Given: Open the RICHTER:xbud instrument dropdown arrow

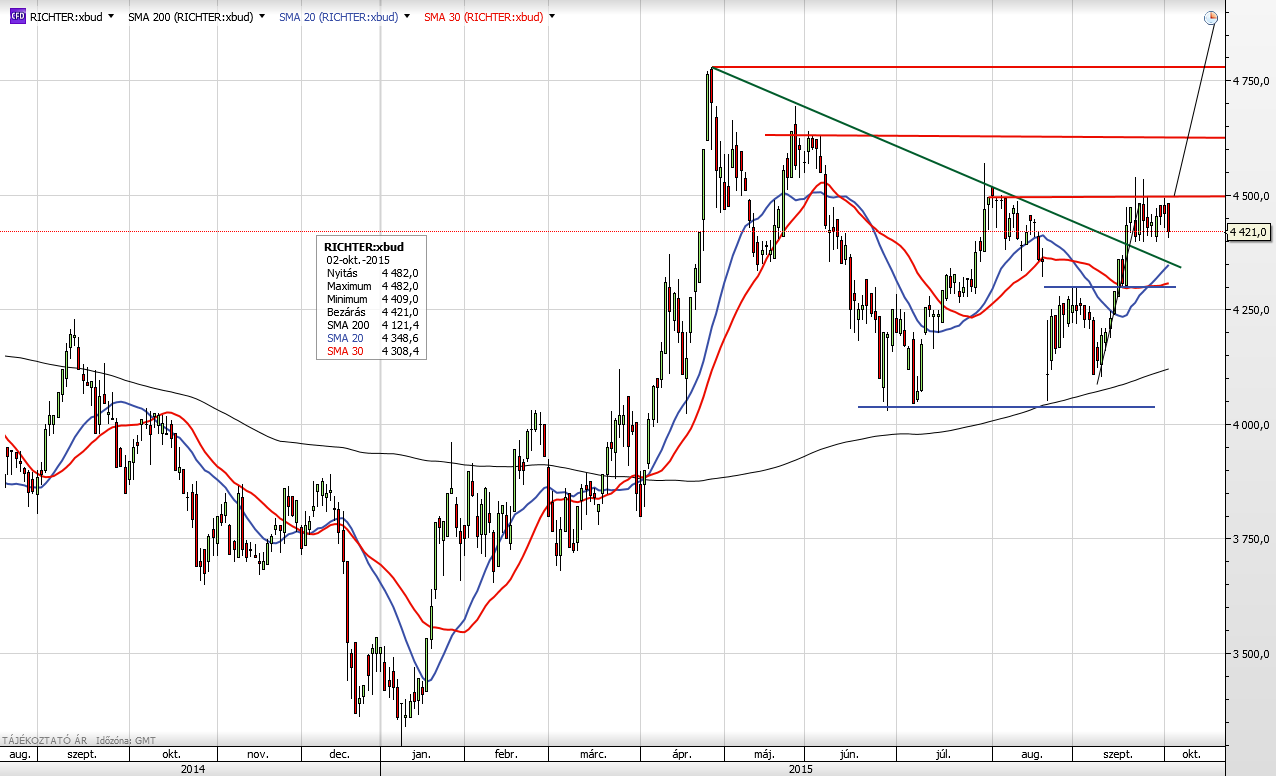Looking at the screenshot, I should point(110,17).
